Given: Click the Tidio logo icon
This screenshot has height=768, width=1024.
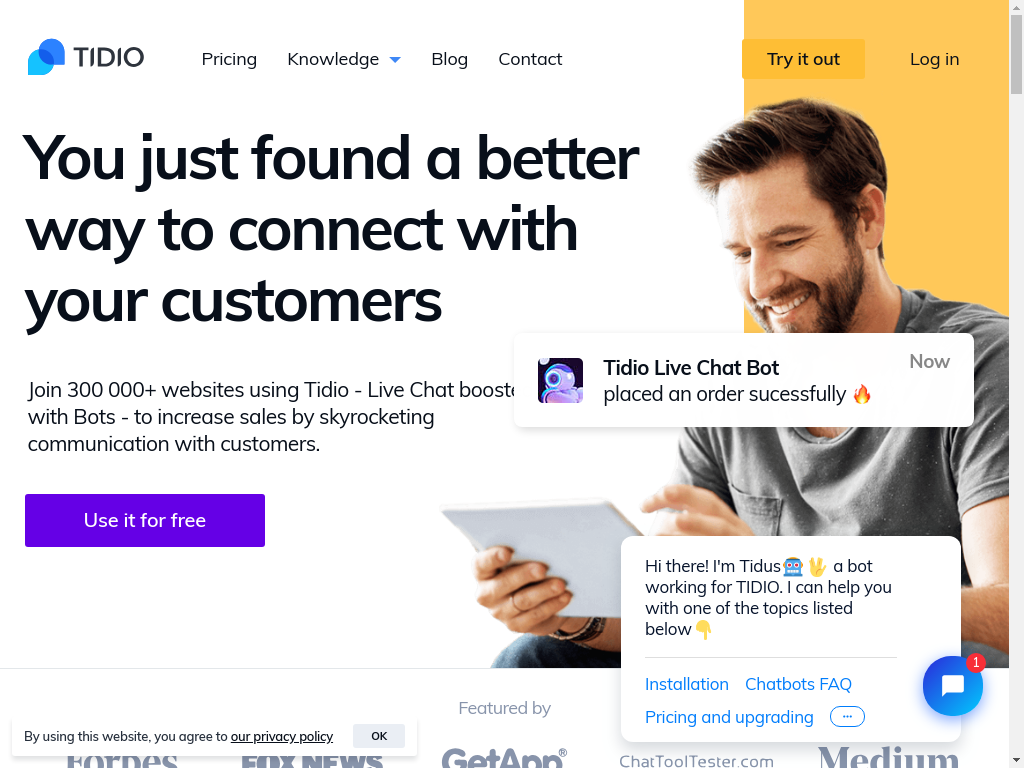Looking at the screenshot, I should (46, 57).
